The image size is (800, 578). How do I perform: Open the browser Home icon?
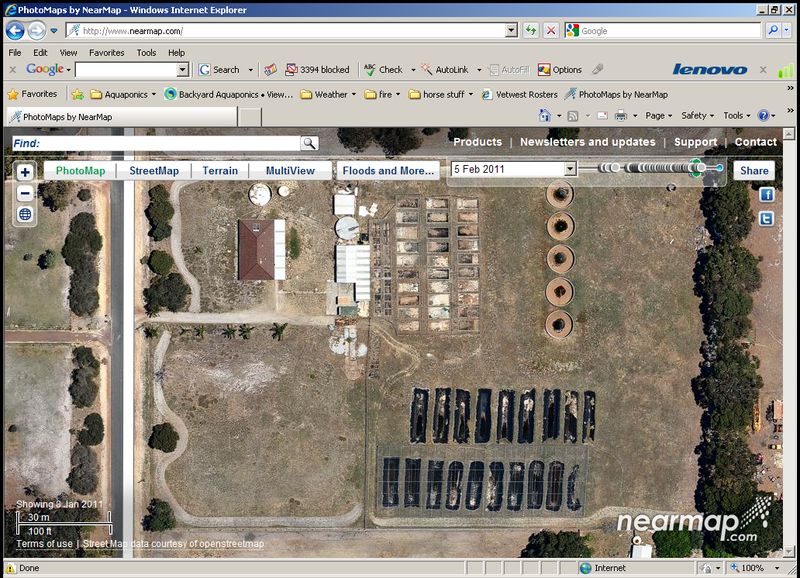[x=545, y=116]
